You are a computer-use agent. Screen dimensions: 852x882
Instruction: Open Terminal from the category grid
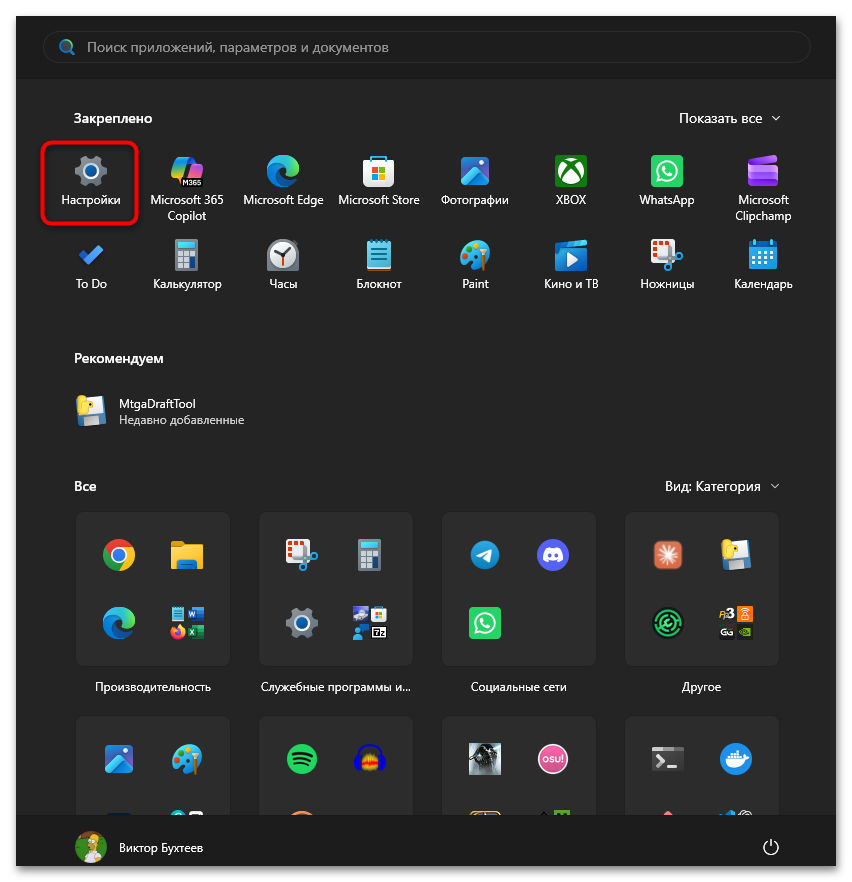[x=668, y=759]
